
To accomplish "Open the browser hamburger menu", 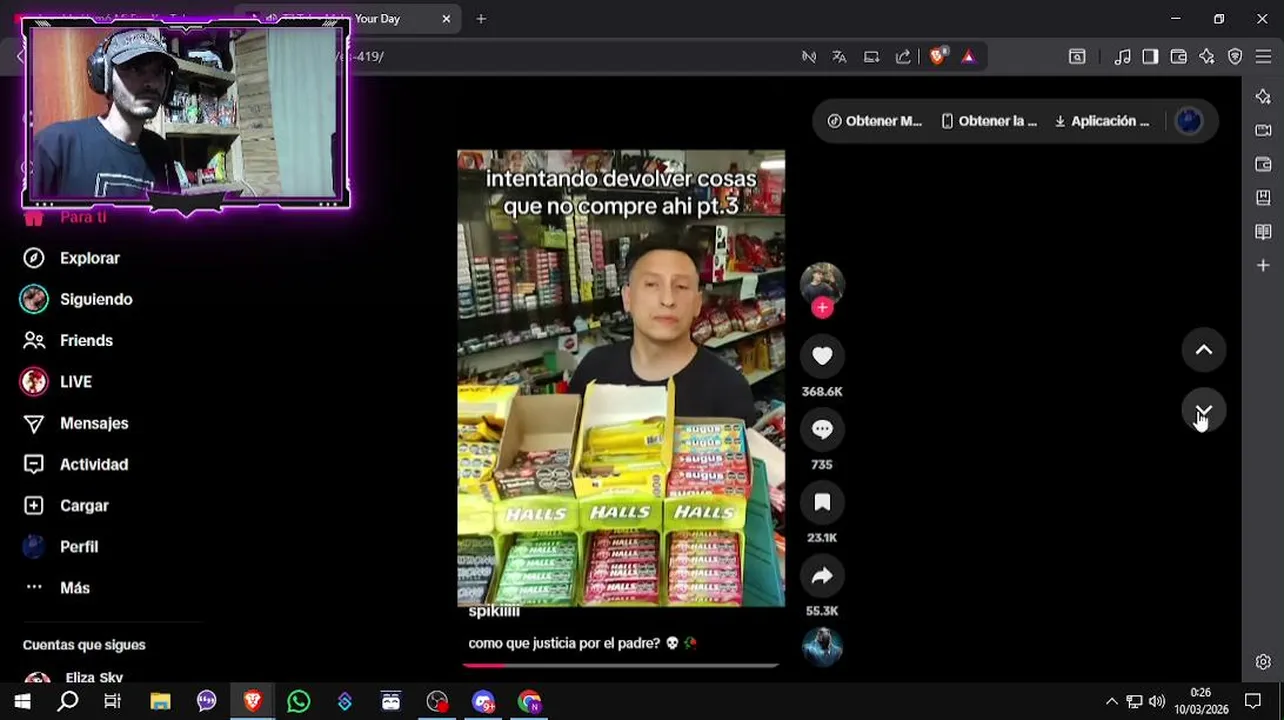I will (x=1264, y=57).
